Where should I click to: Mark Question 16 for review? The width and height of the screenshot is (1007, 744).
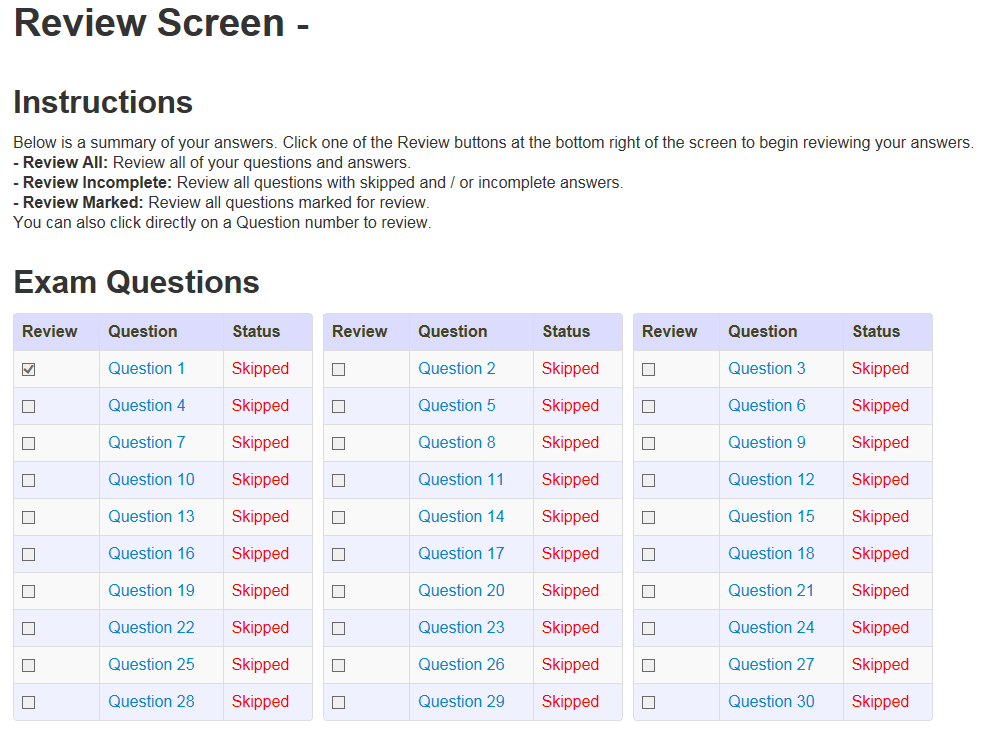click(x=28, y=554)
